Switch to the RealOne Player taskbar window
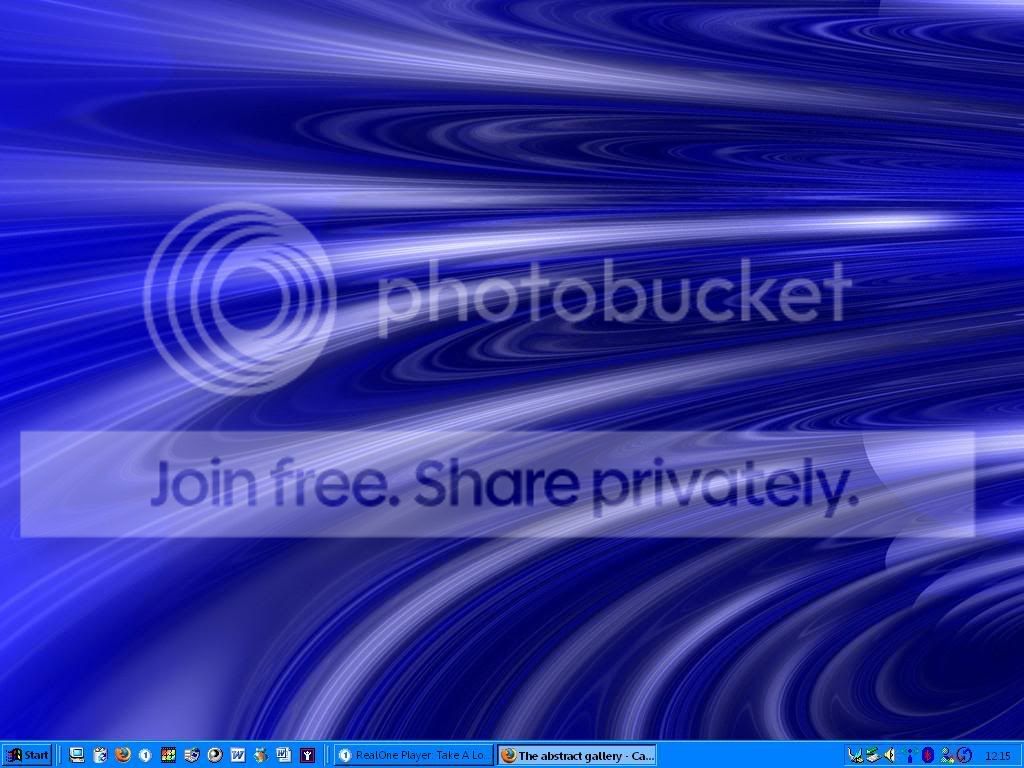The width and height of the screenshot is (1024, 768). (414, 756)
